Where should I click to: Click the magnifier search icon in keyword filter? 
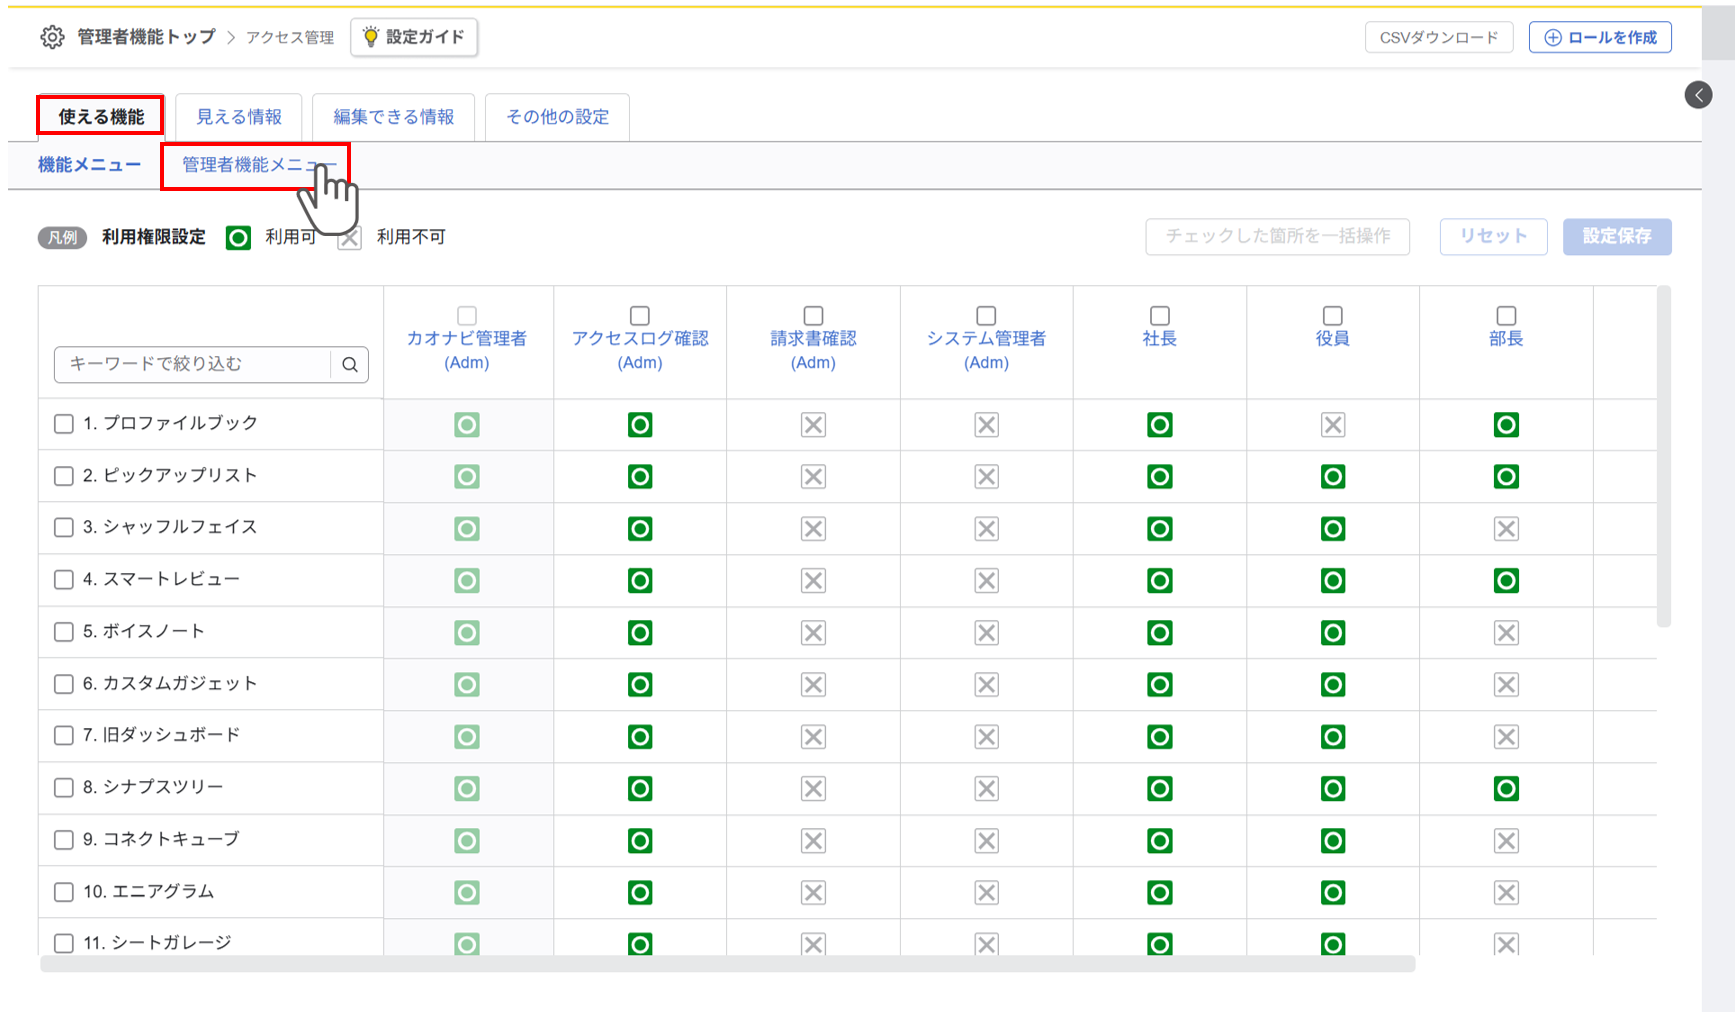click(350, 364)
